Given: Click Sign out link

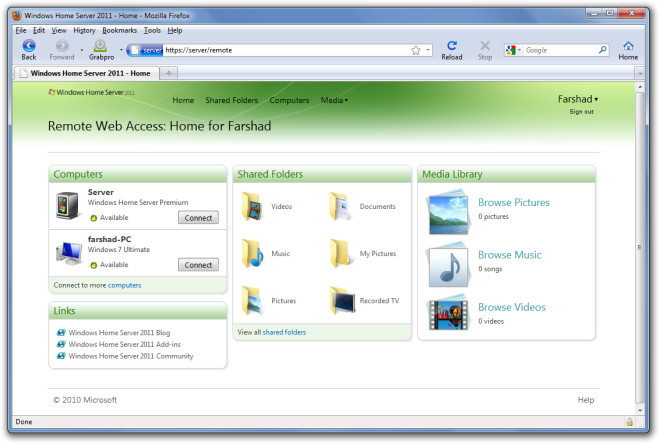Looking at the screenshot, I should click(581, 112).
